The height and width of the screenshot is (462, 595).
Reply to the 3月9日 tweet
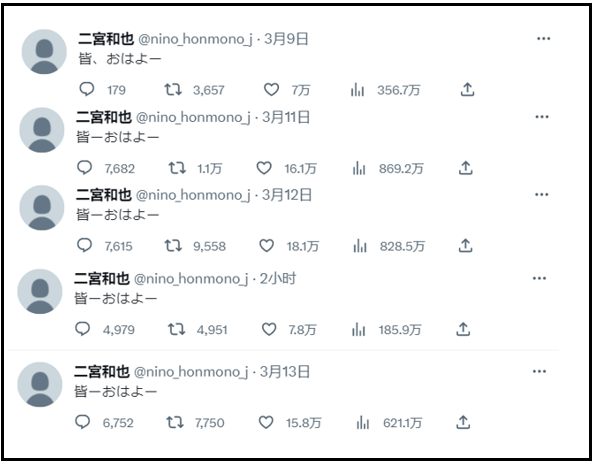coord(87,90)
